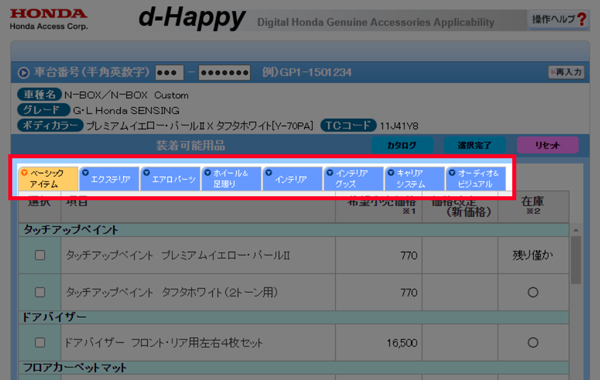Open the エアロパーツ tab

[x=171, y=178]
